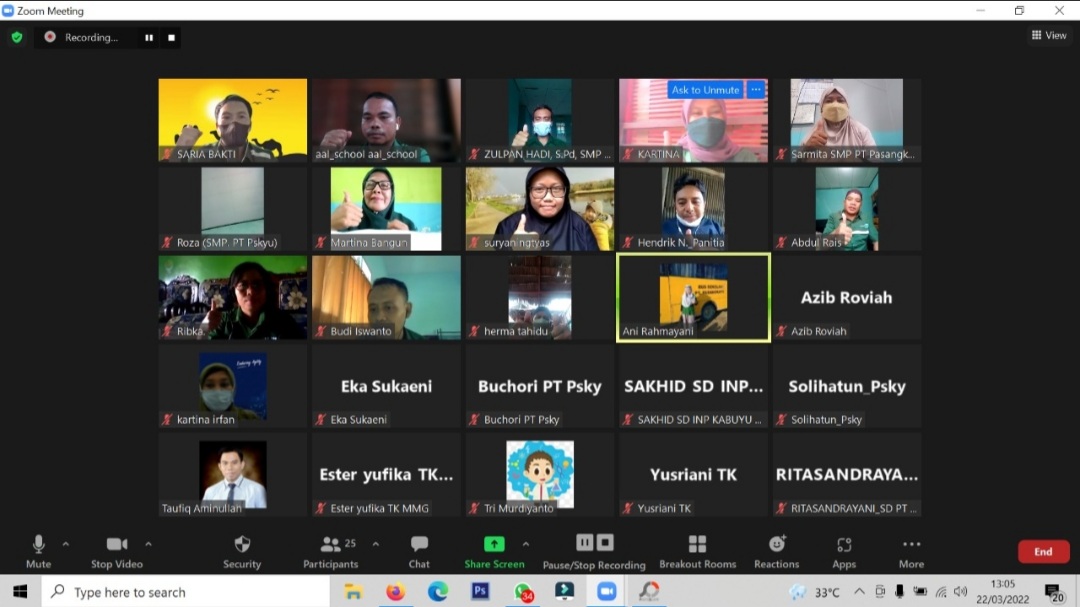Click the red End meeting button
The height and width of the screenshot is (607, 1080).
click(x=1043, y=551)
